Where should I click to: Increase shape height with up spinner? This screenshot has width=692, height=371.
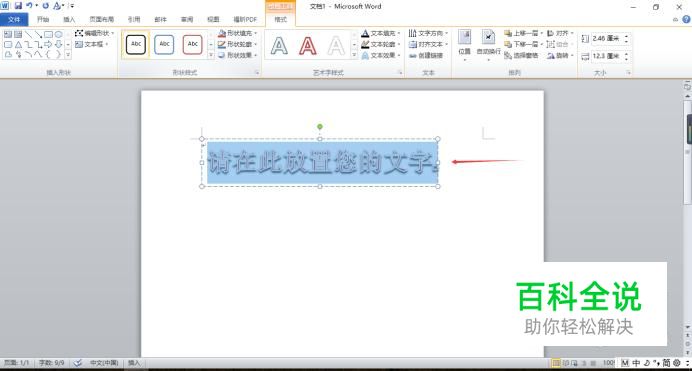pos(626,36)
